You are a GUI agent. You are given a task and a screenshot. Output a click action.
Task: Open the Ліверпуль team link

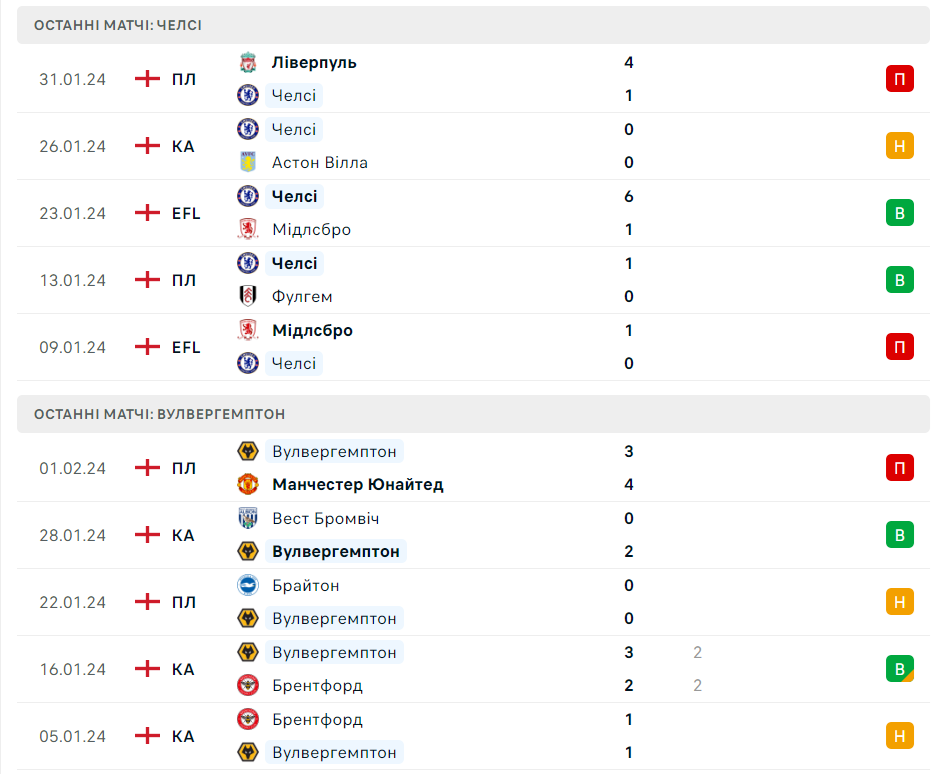click(x=314, y=63)
